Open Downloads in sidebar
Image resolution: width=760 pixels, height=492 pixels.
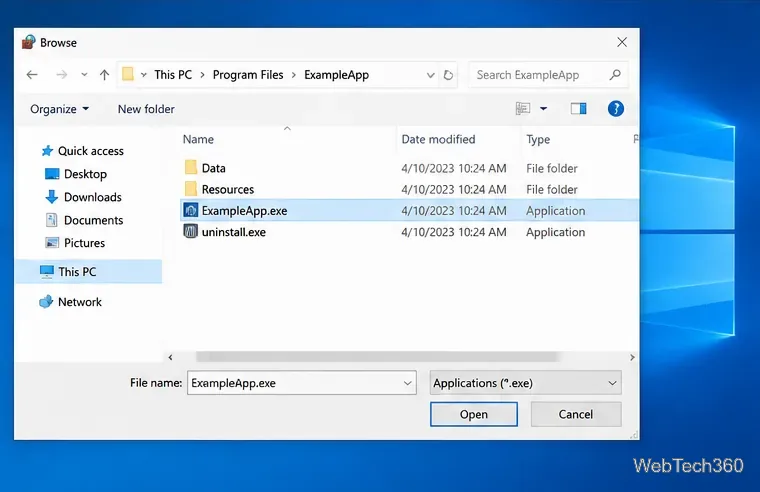tap(83, 197)
